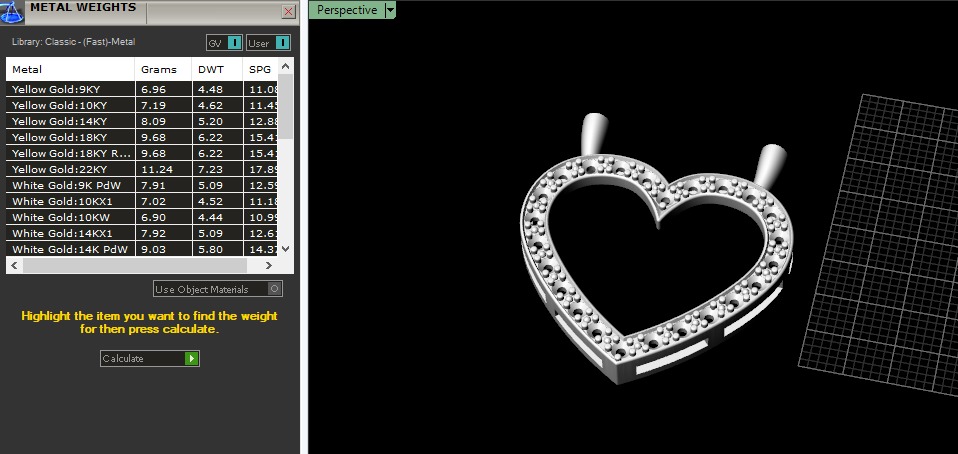Click DWT value 5.80
This screenshot has width=958, height=454.
[x=211, y=249]
